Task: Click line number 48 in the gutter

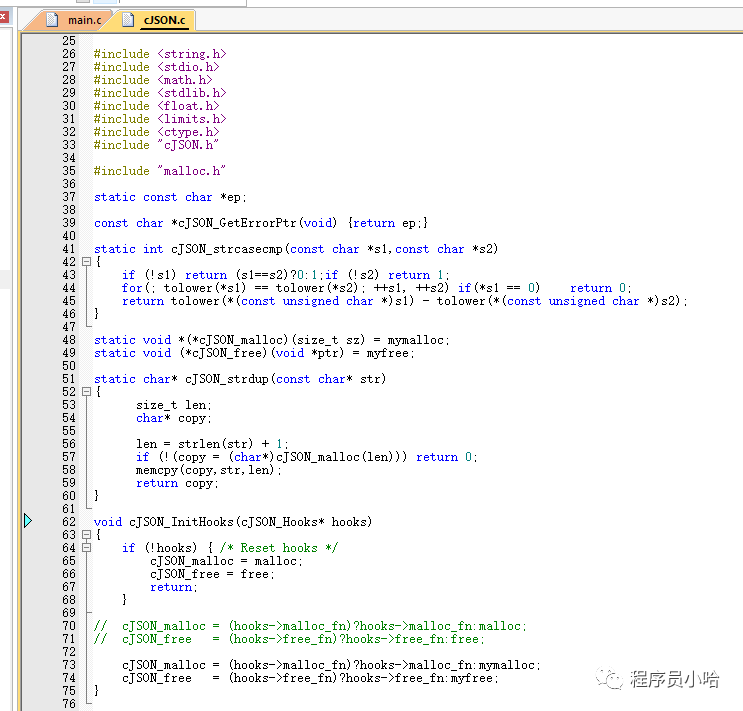Action: click(x=68, y=340)
